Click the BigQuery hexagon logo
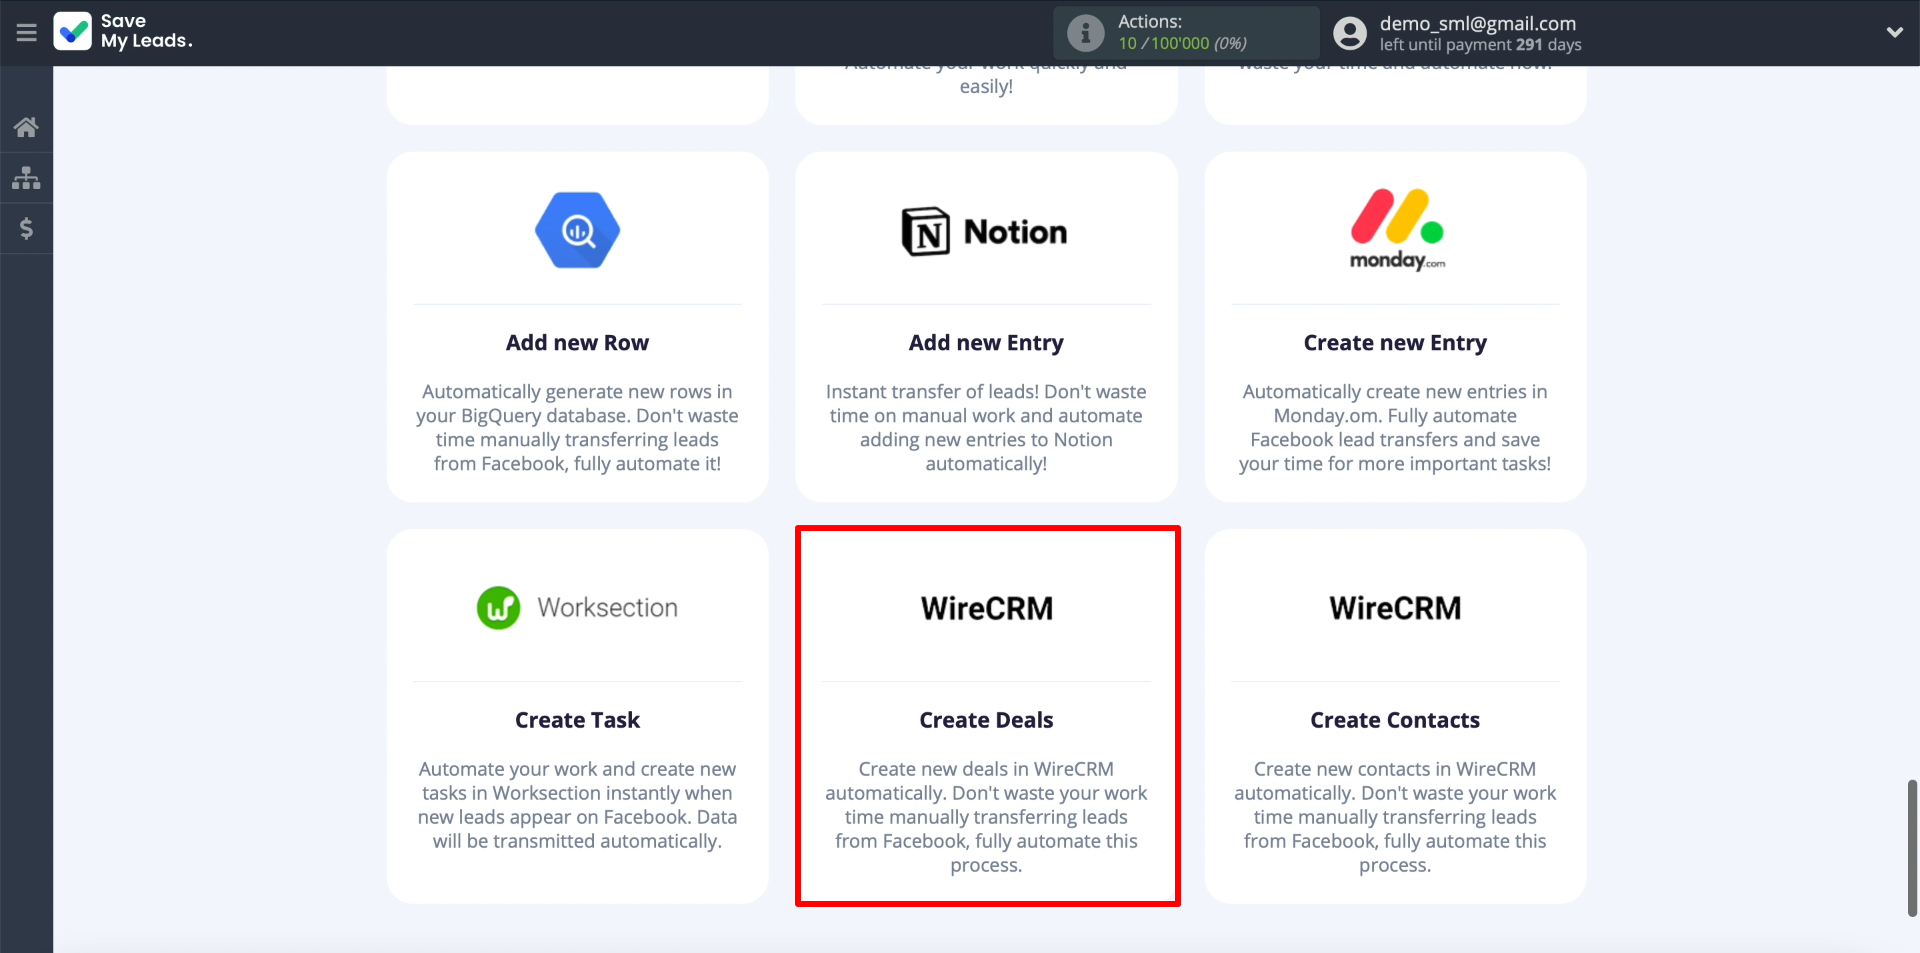Screen dimensions: 1920x953 click(577, 230)
